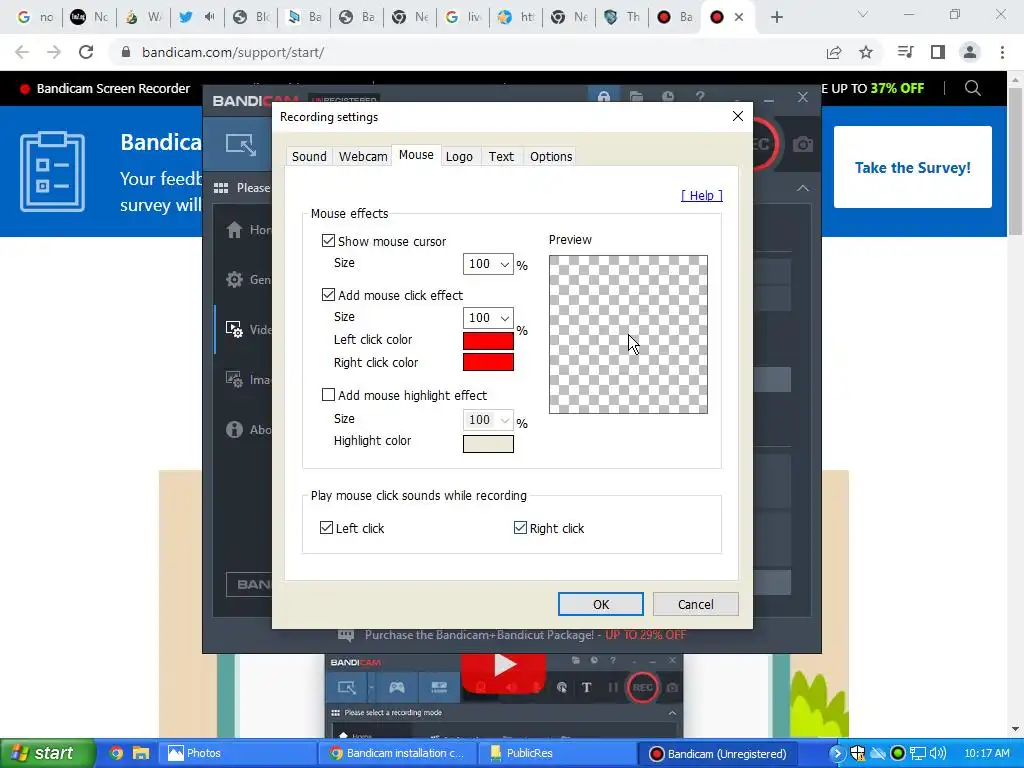Open Bandicam General settings gear item
Image resolution: width=1024 pixels, height=768 pixels.
point(248,280)
